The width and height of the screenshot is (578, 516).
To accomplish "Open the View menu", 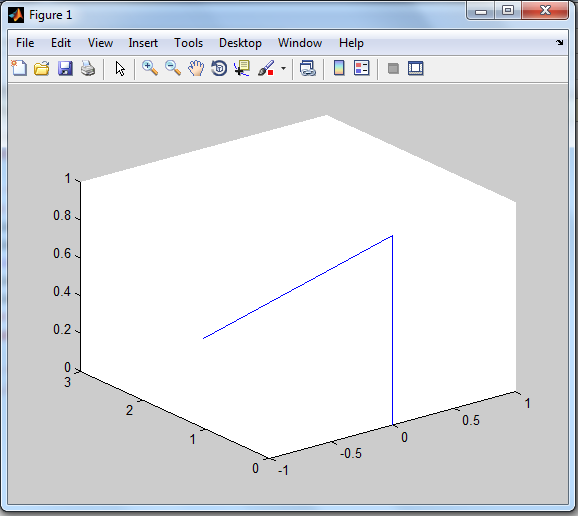I will click(x=100, y=43).
